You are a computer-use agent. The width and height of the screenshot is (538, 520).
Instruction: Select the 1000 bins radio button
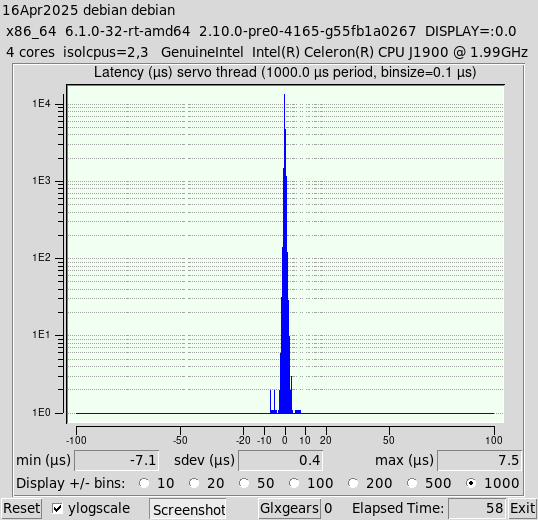(x=471, y=483)
